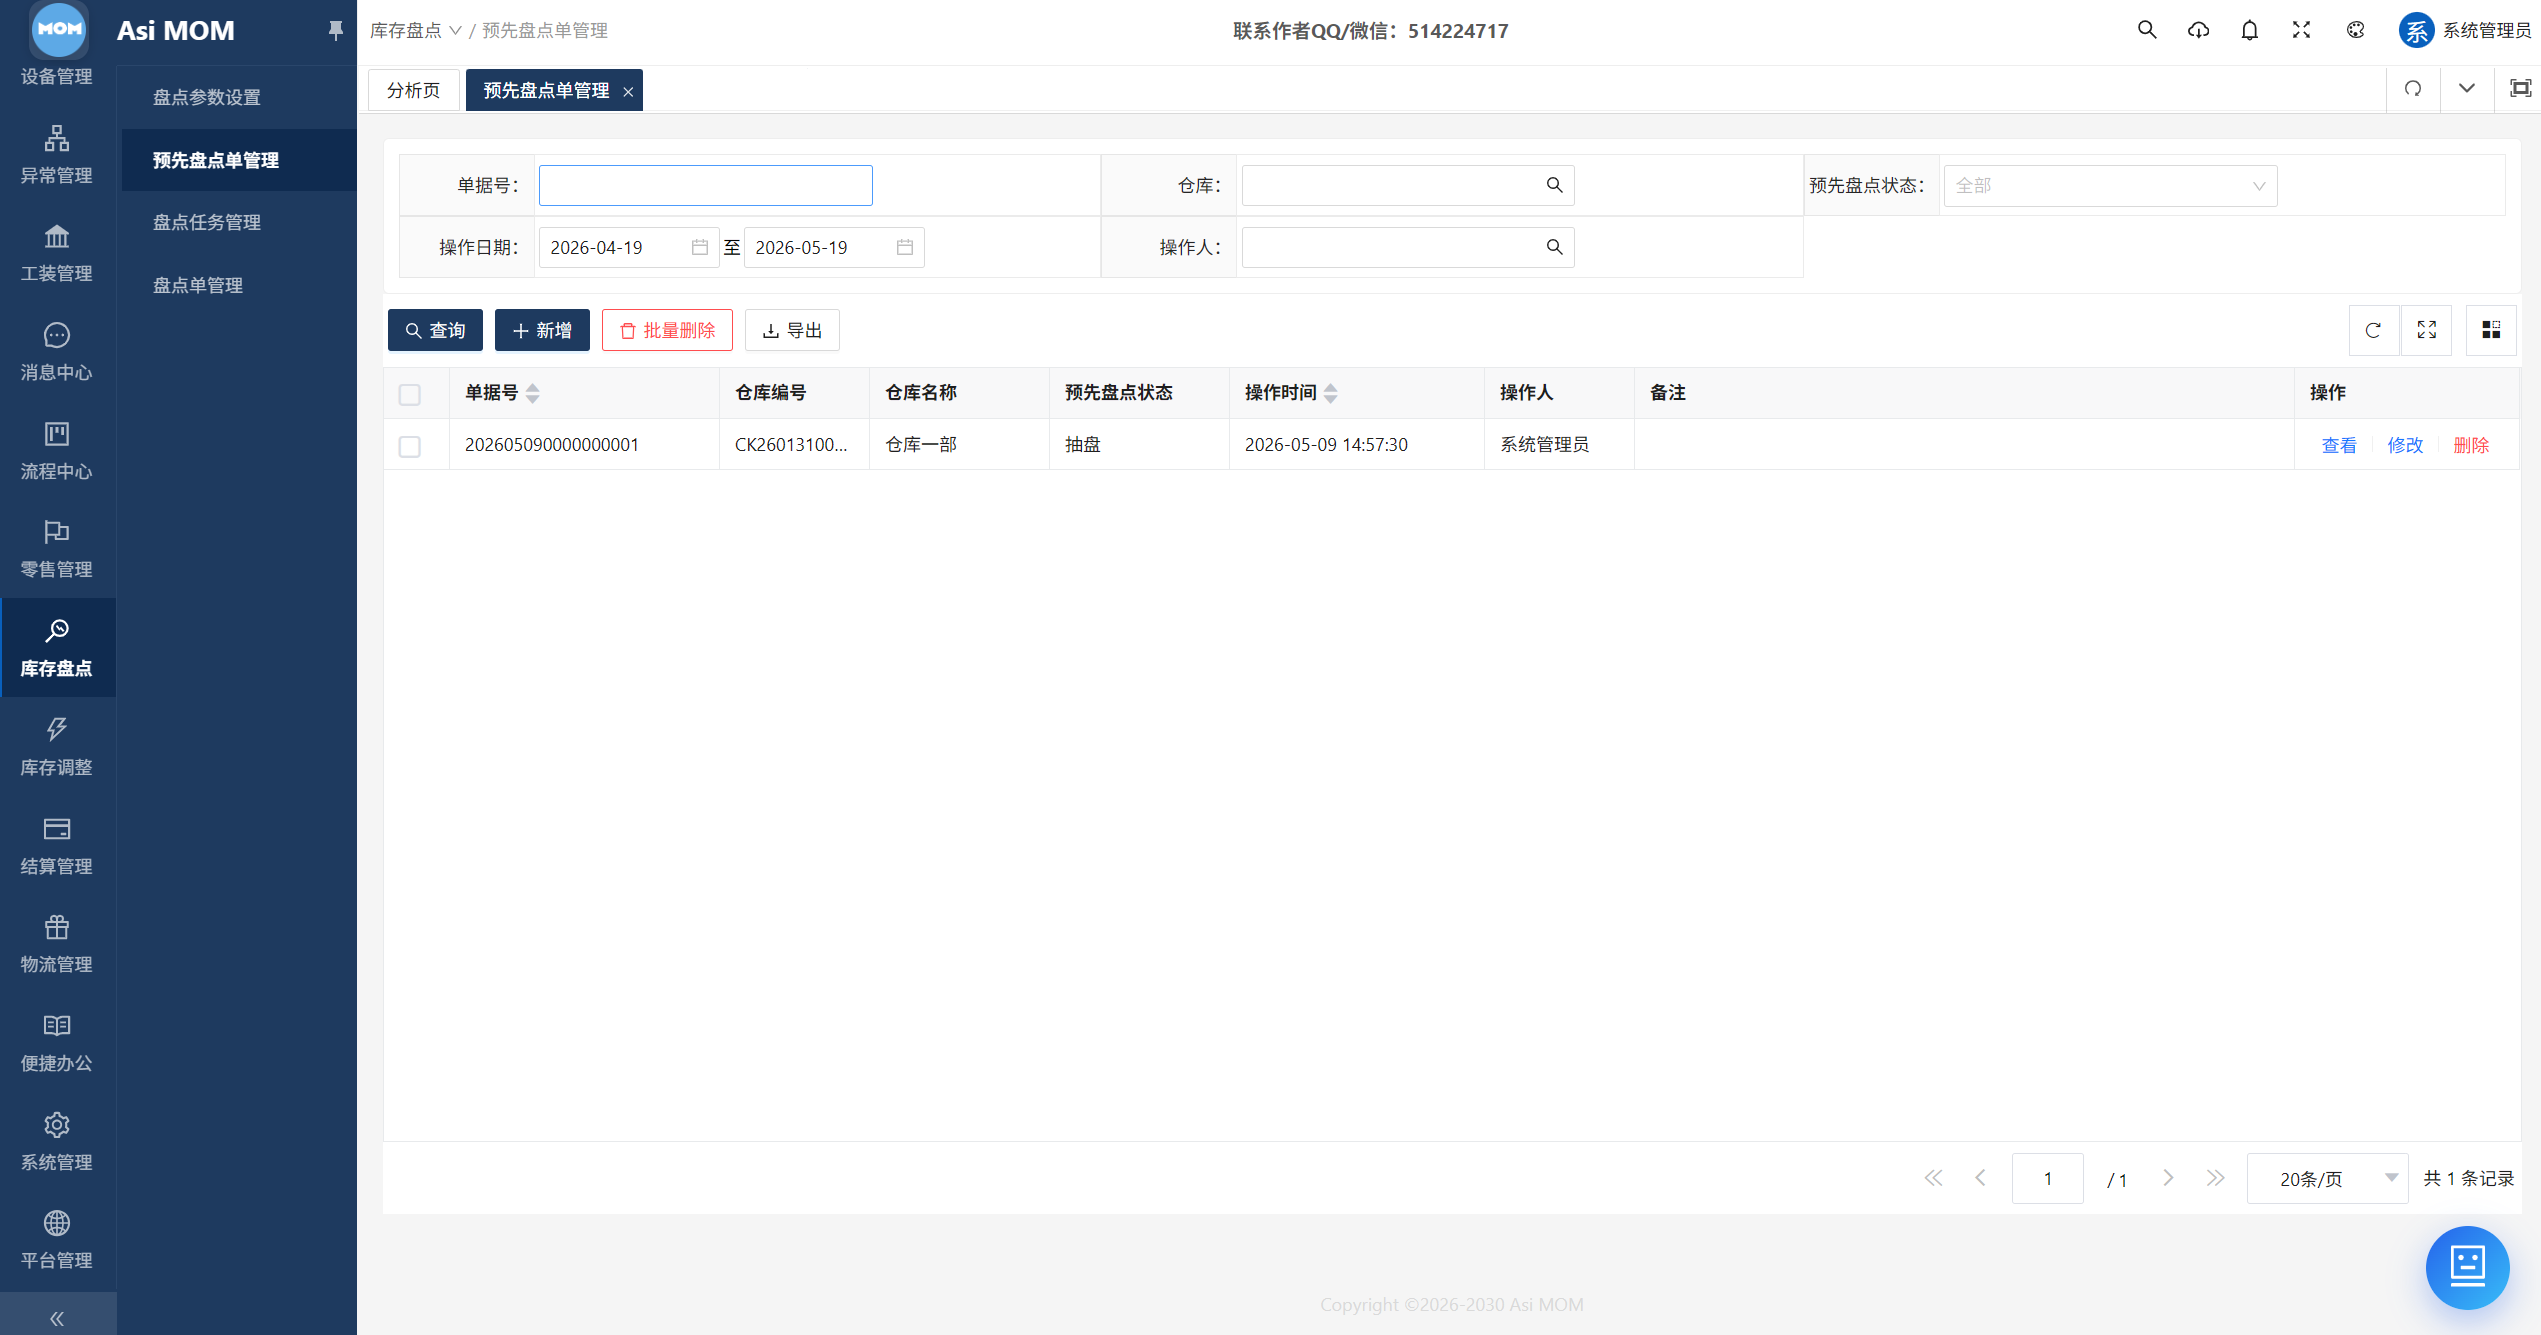Go to previous page arrow
The image size is (2541, 1335).
pos(1980,1178)
